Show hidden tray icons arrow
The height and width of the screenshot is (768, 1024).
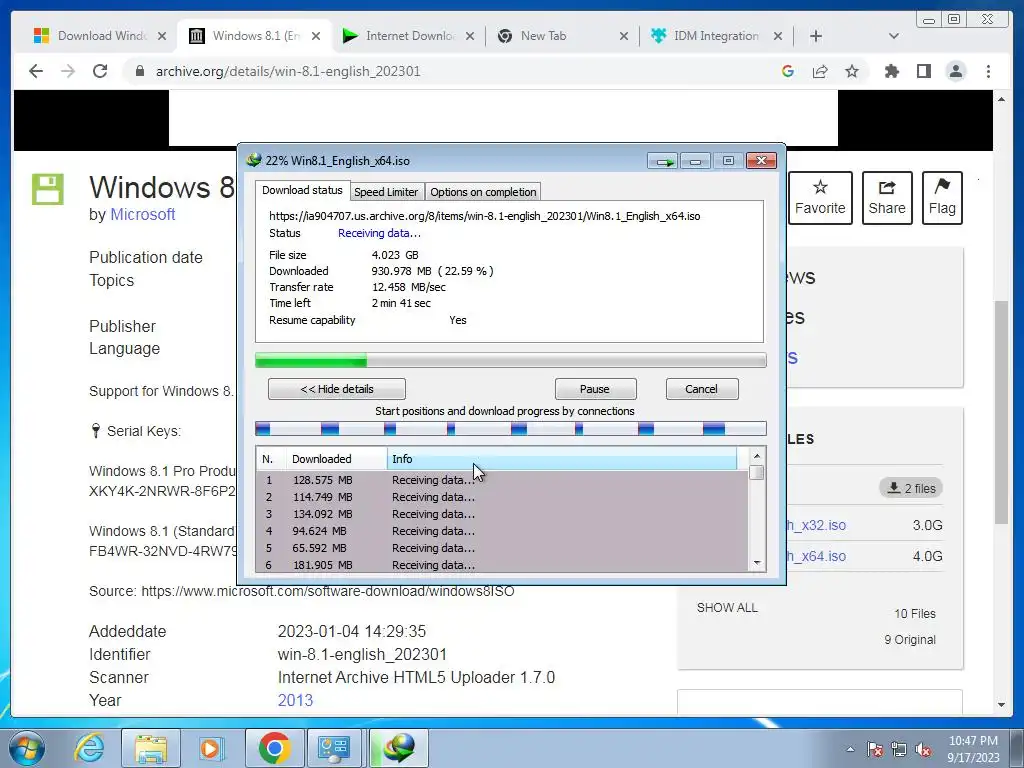[850, 749]
